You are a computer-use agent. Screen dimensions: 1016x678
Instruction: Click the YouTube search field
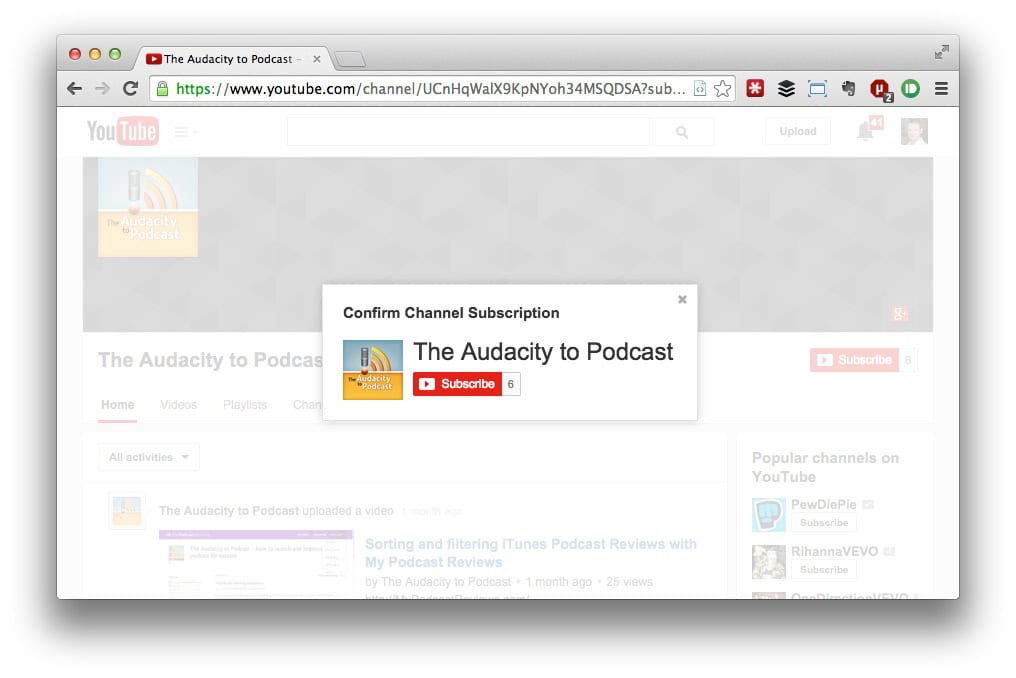tap(468, 132)
